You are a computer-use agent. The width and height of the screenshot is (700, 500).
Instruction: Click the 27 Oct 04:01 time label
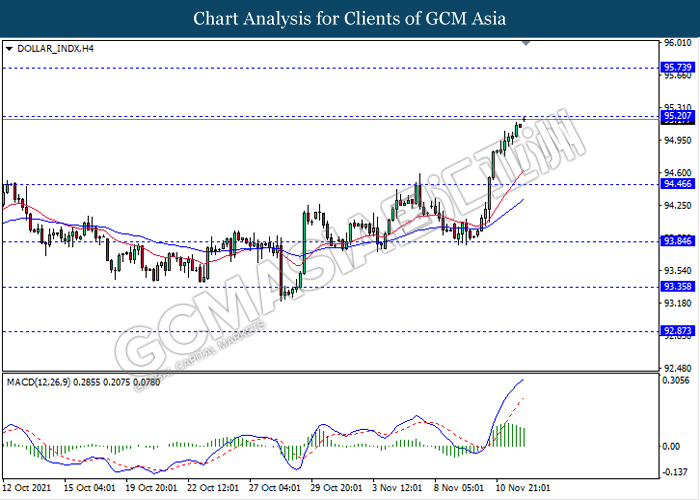click(x=275, y=488)
